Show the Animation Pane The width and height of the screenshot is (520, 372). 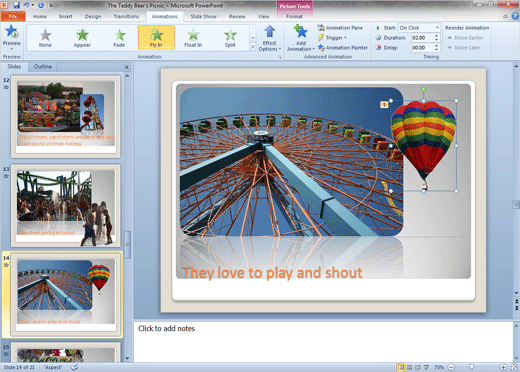[x=340, y=28]
